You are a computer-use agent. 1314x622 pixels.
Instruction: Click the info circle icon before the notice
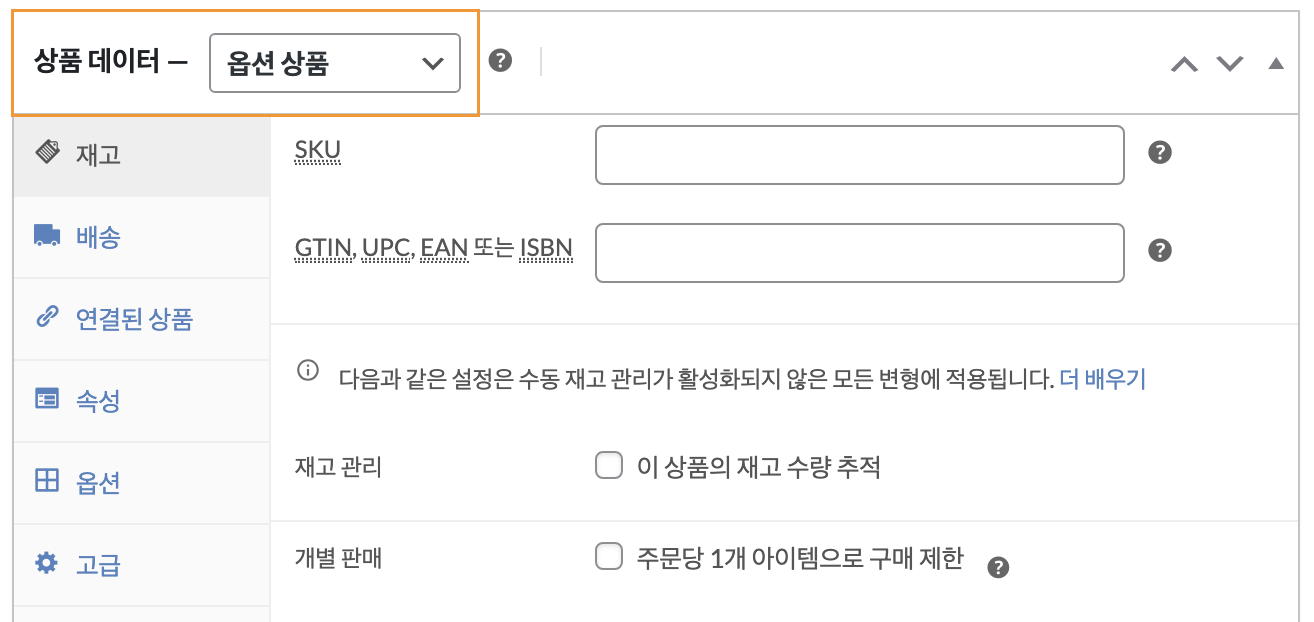(x=308, y=372)
